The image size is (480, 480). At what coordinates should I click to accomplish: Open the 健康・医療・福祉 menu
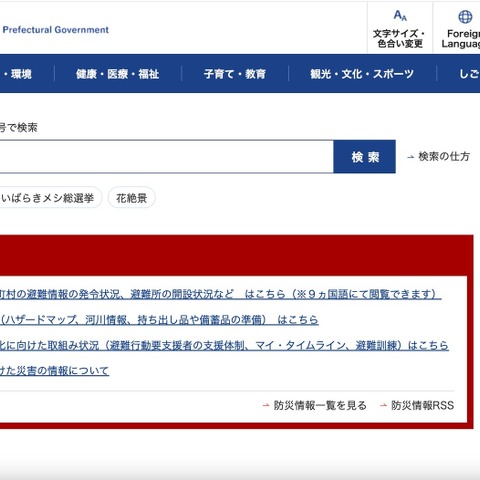(117, 74)
